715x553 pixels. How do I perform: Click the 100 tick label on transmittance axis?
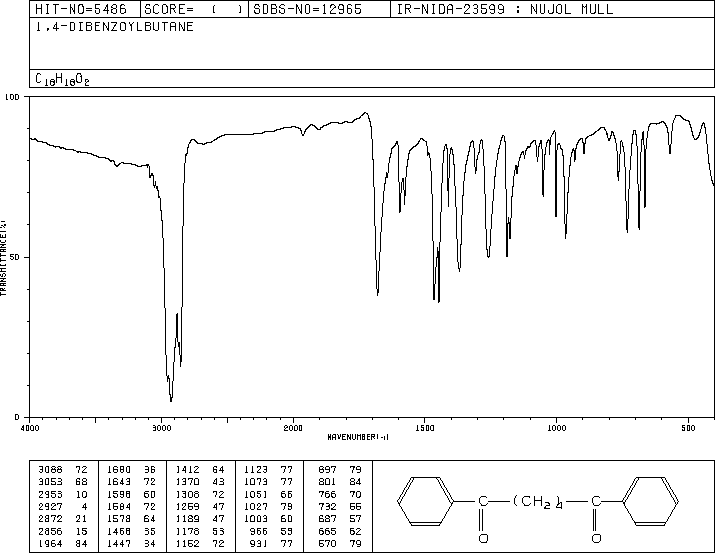(x=13, y=97)
